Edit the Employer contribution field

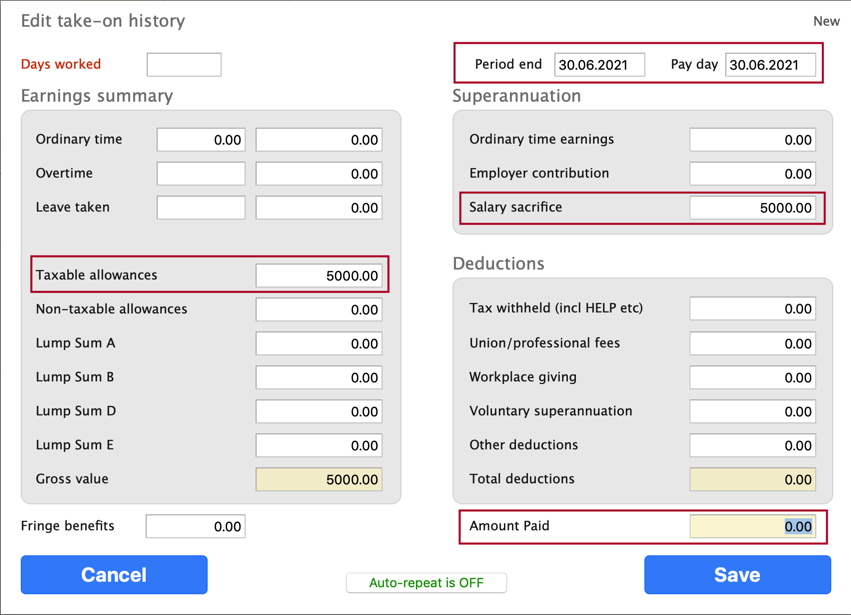[x=753, y=174]
